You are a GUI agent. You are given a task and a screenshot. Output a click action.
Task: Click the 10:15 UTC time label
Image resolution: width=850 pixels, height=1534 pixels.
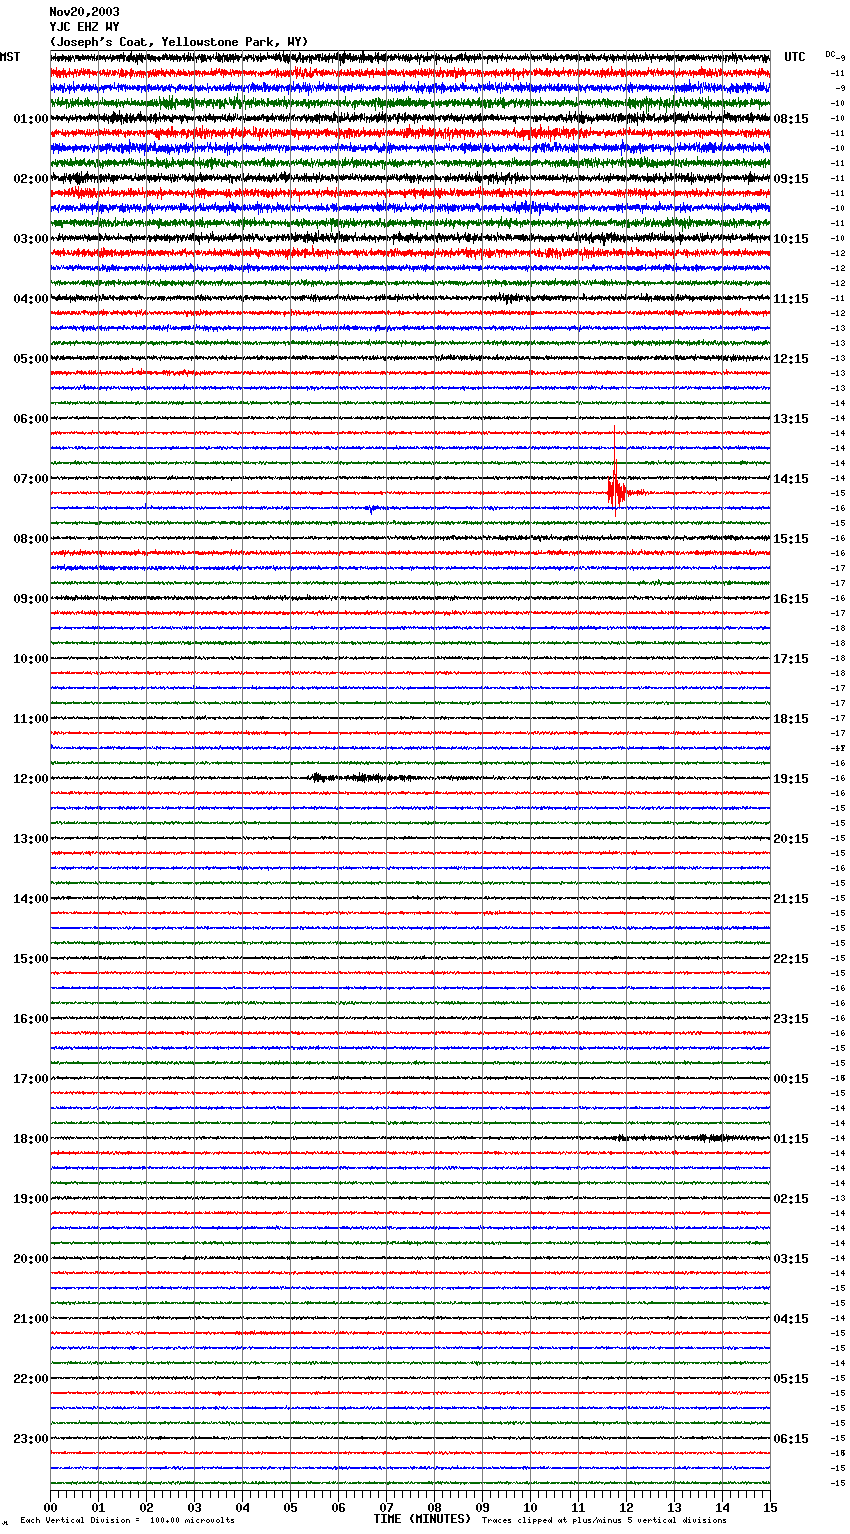click(x=791, y=239)
